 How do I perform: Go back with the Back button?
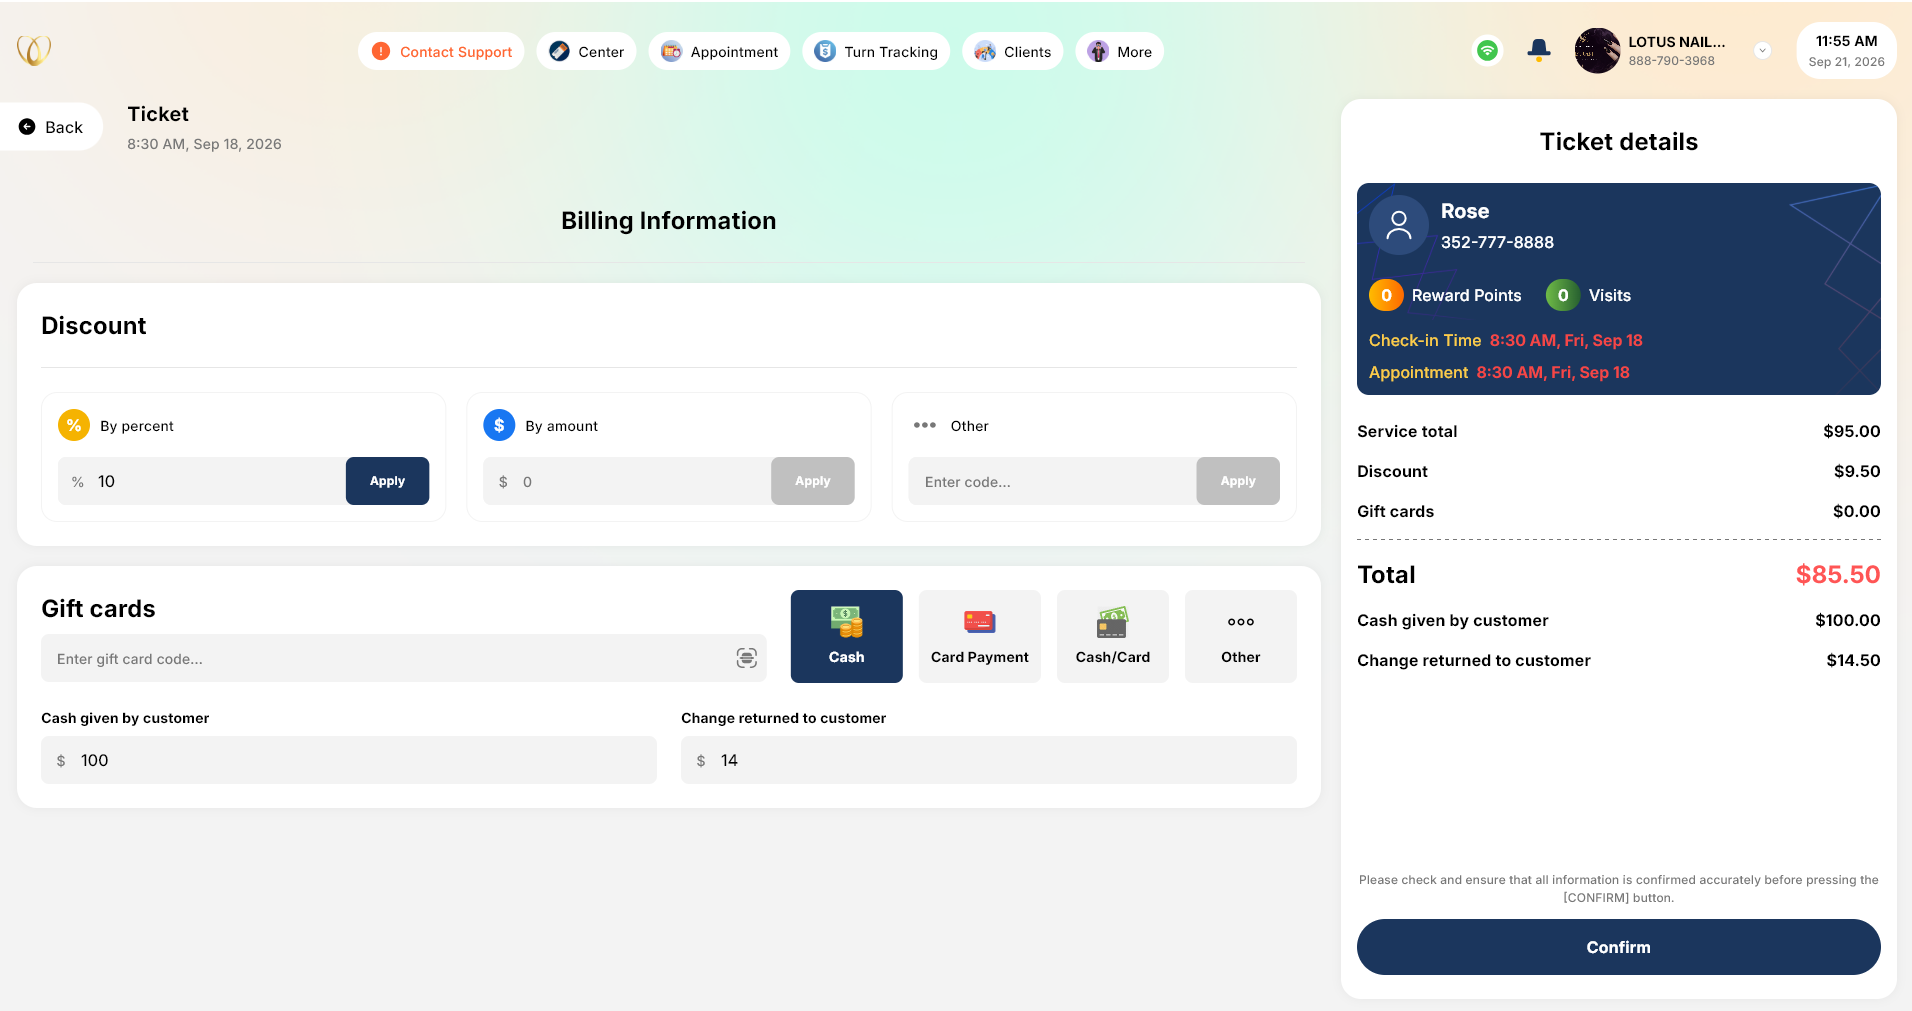point(51,127)
